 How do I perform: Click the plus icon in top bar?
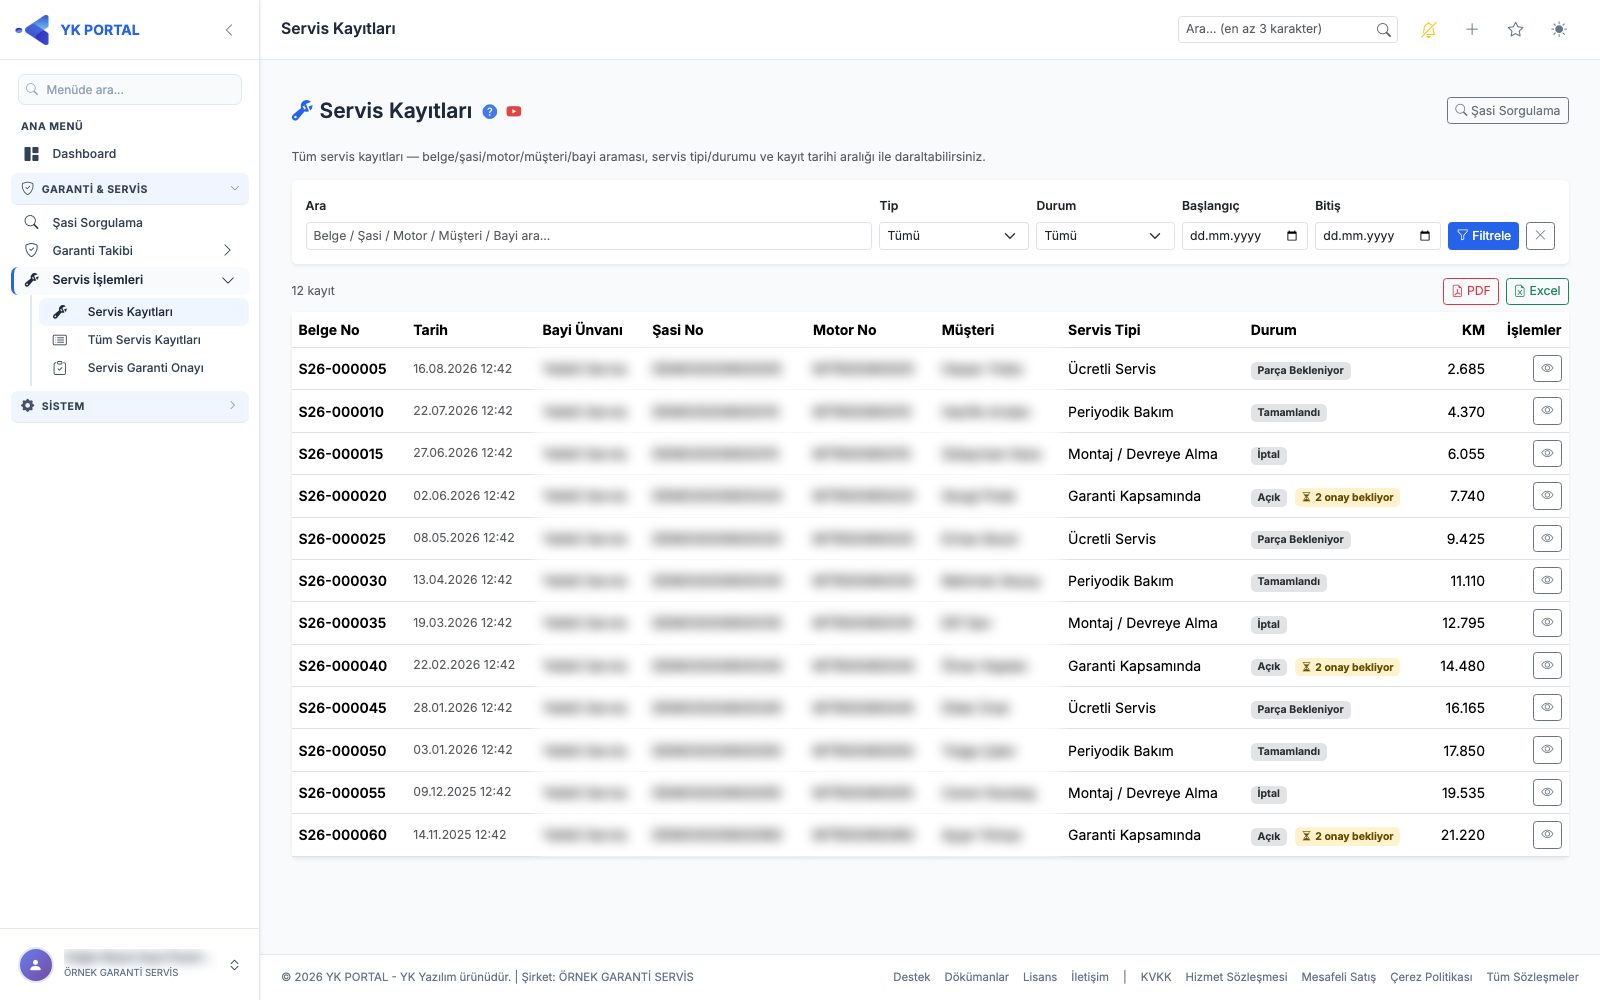click(x=1472, y=30)
